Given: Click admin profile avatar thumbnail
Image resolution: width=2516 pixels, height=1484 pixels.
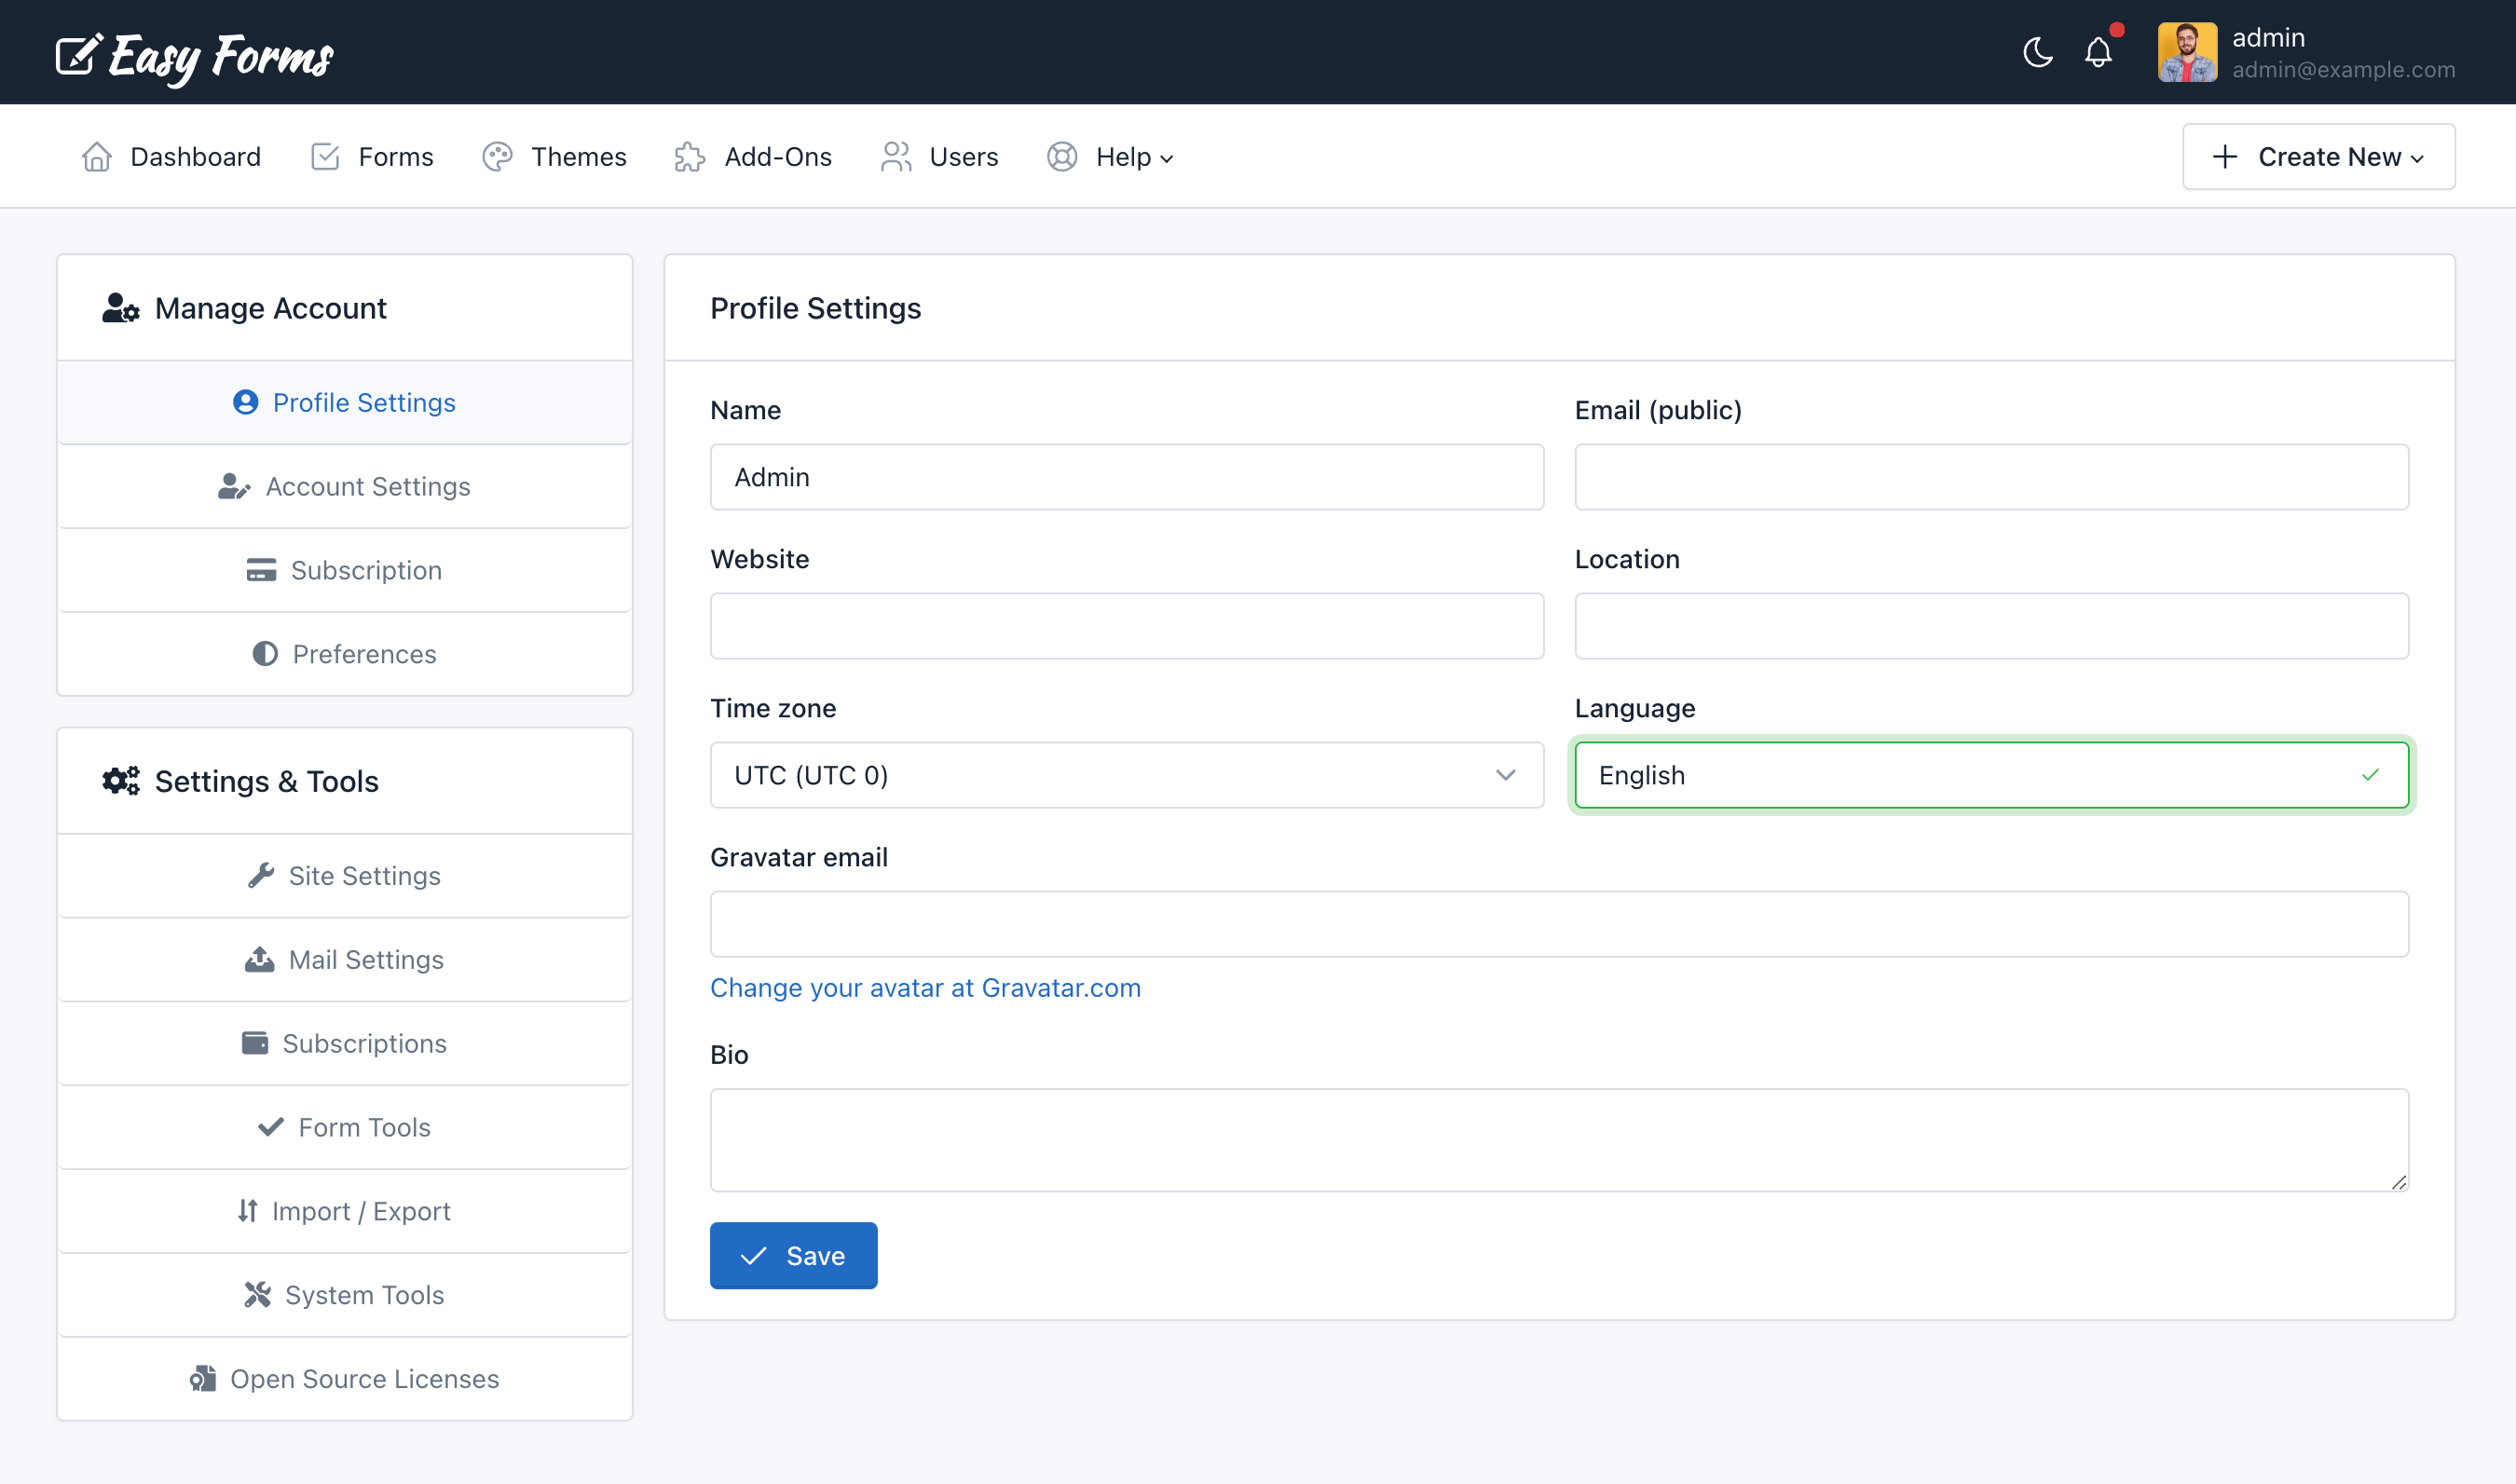Looking at the screenshot, I should pos(2189,51).
